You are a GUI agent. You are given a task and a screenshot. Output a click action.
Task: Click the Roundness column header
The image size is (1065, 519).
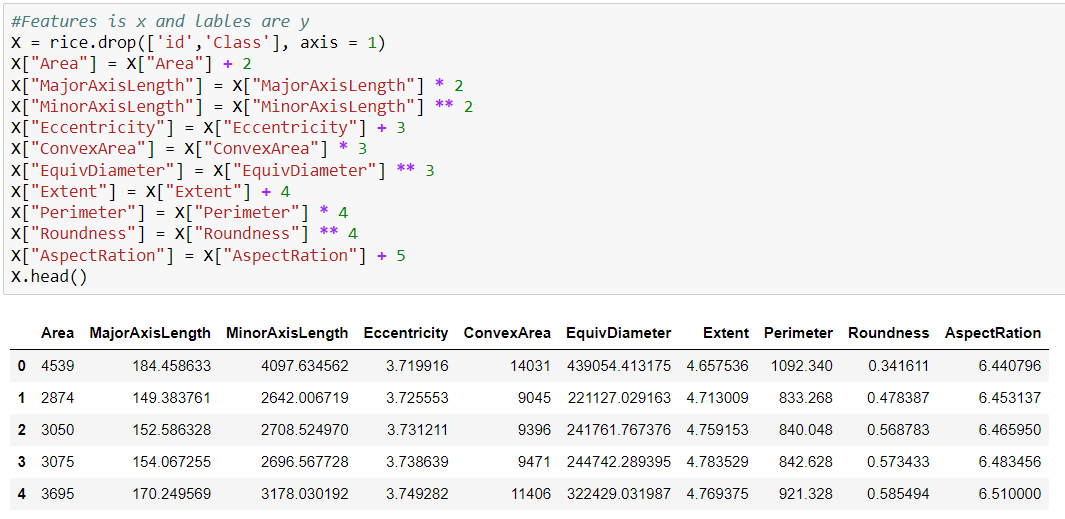coord(888,333)
